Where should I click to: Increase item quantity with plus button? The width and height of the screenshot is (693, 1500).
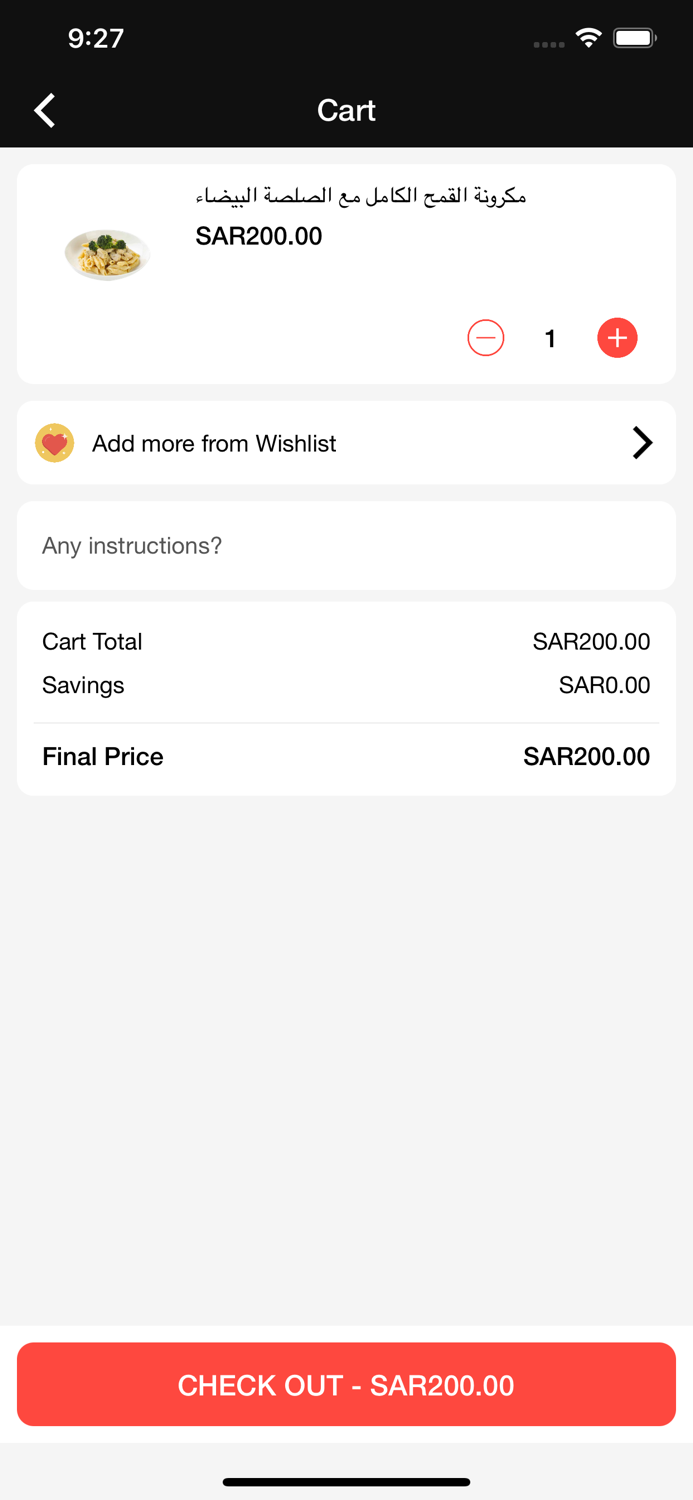pos(617,338)
